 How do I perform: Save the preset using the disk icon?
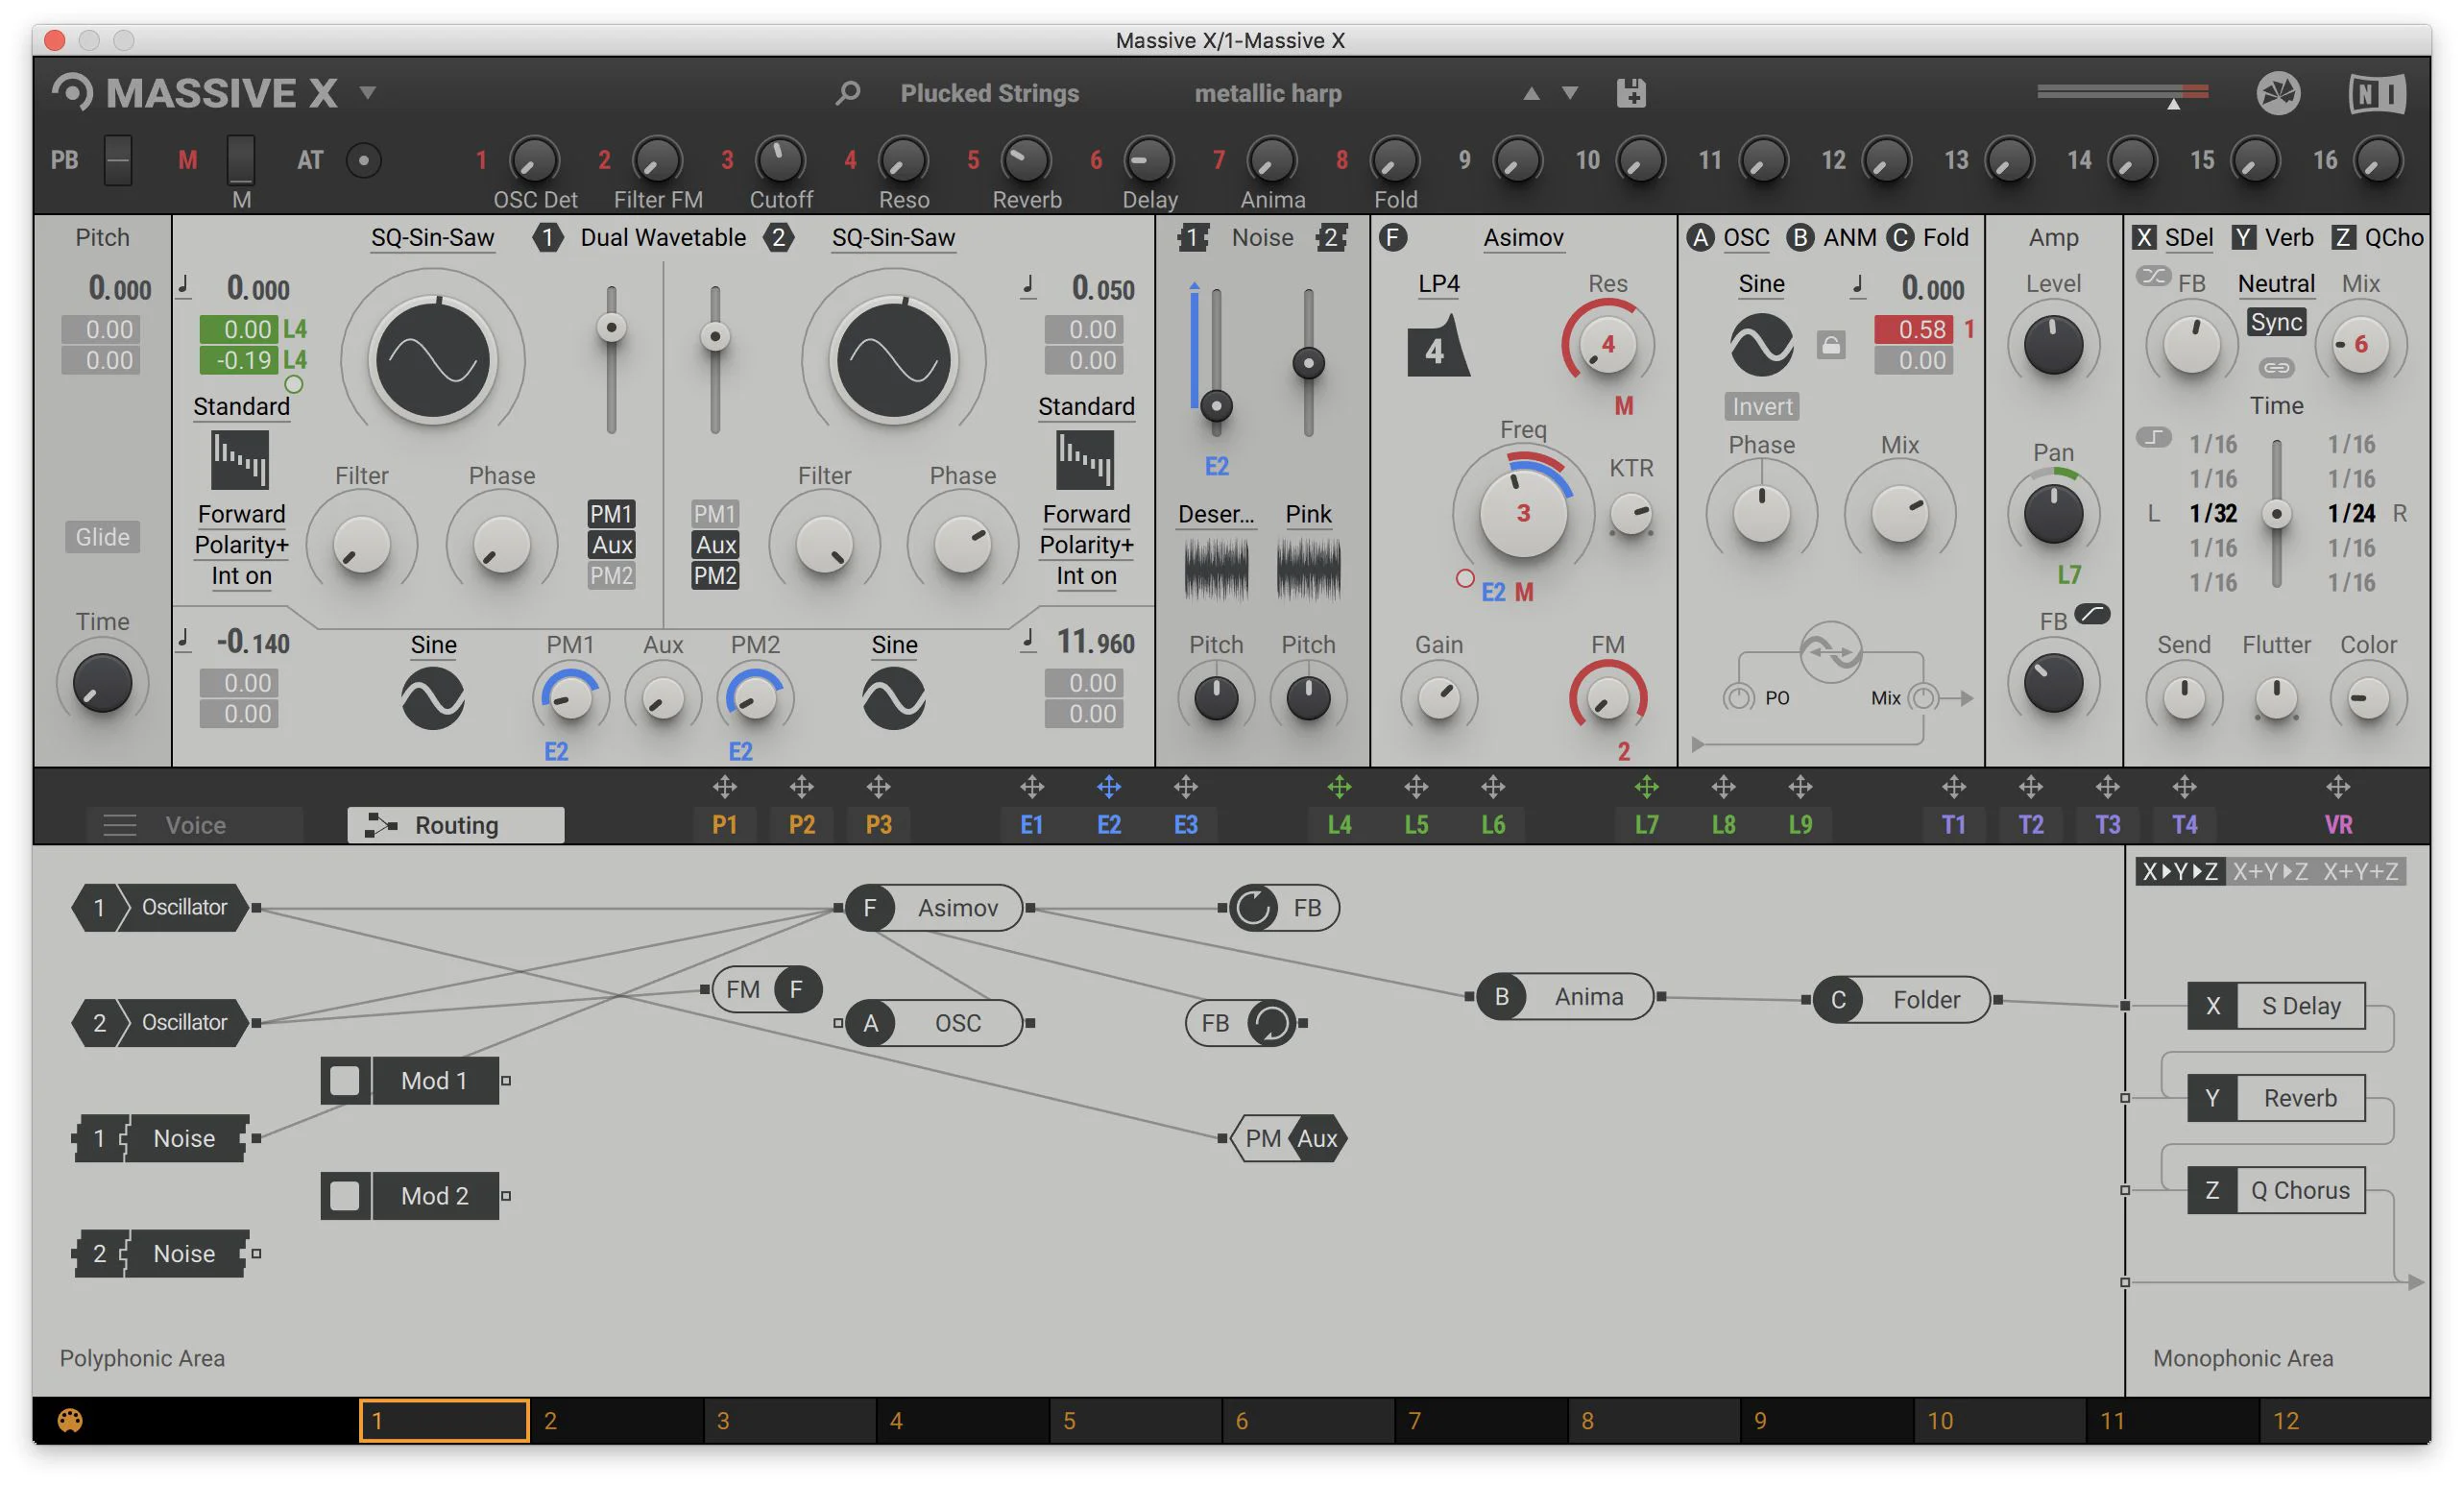click(1630, 92)
